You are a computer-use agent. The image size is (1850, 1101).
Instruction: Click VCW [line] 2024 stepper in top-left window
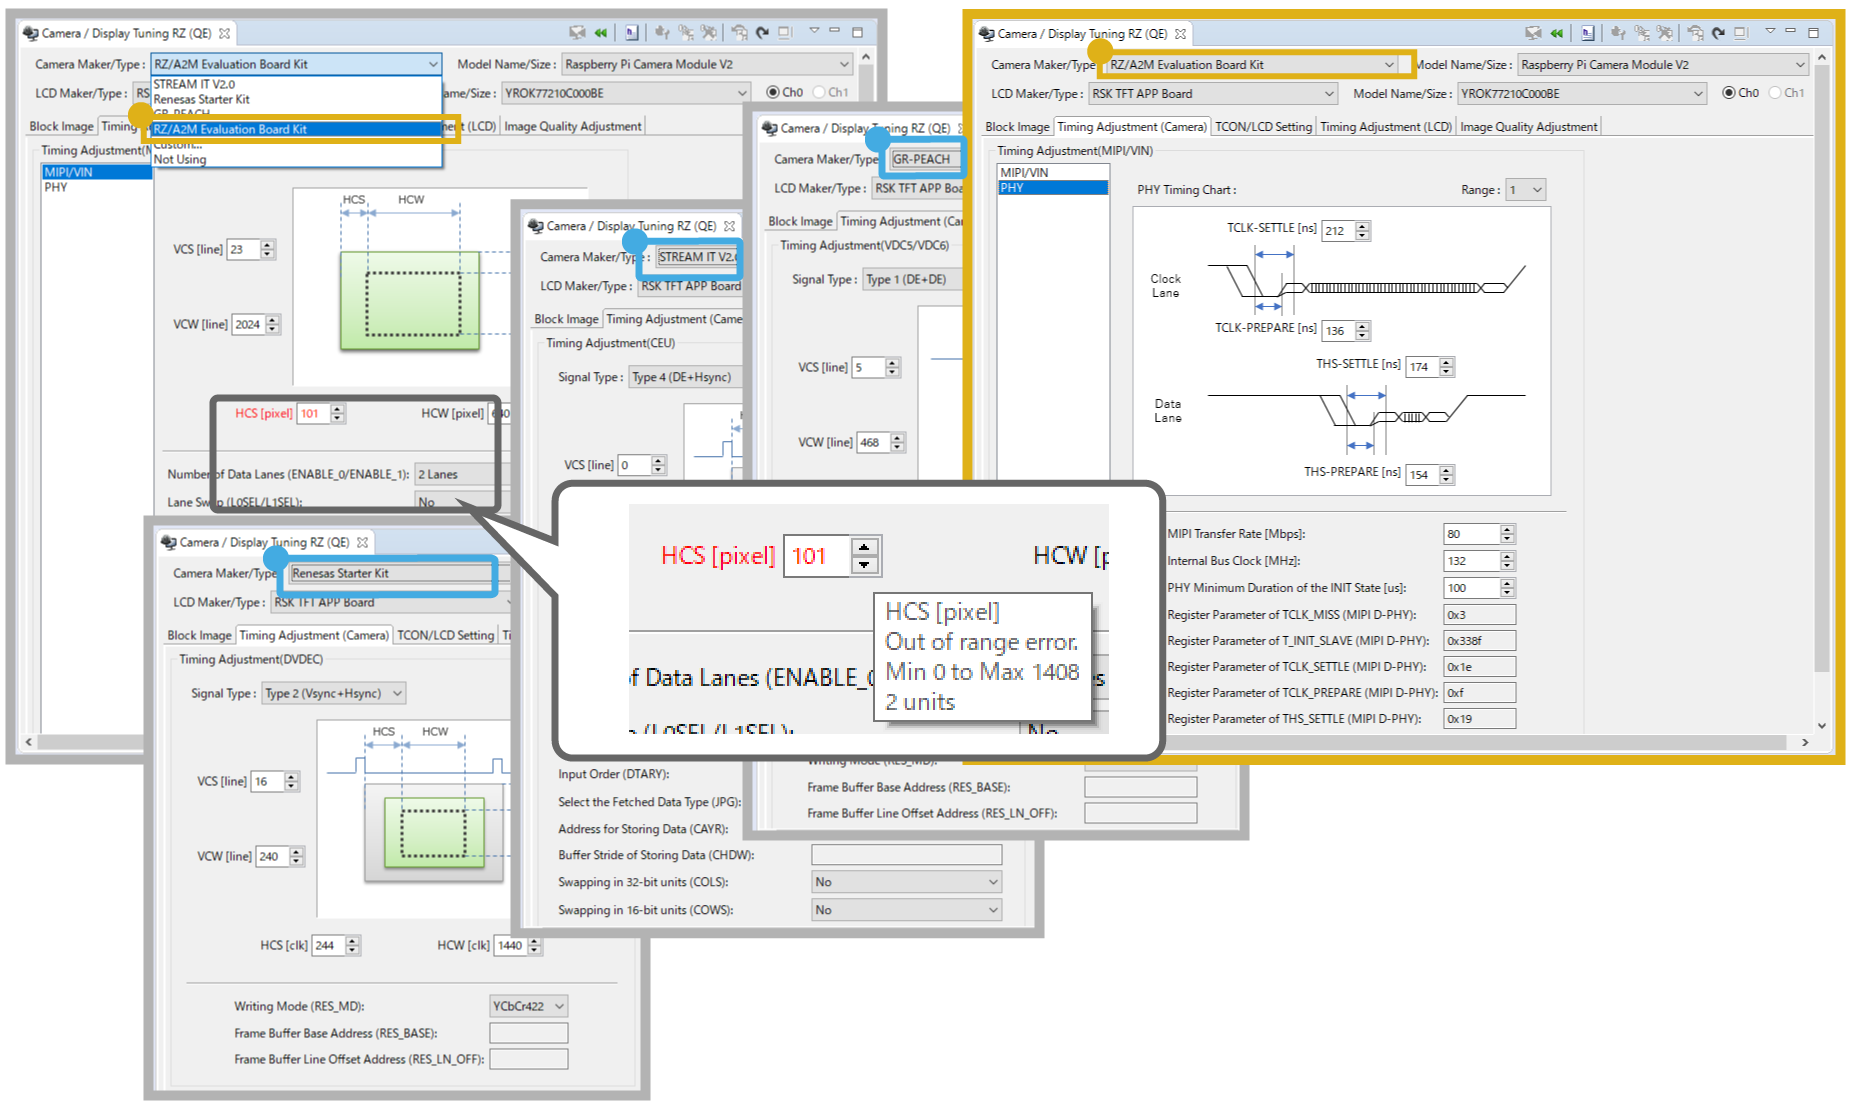273,324
